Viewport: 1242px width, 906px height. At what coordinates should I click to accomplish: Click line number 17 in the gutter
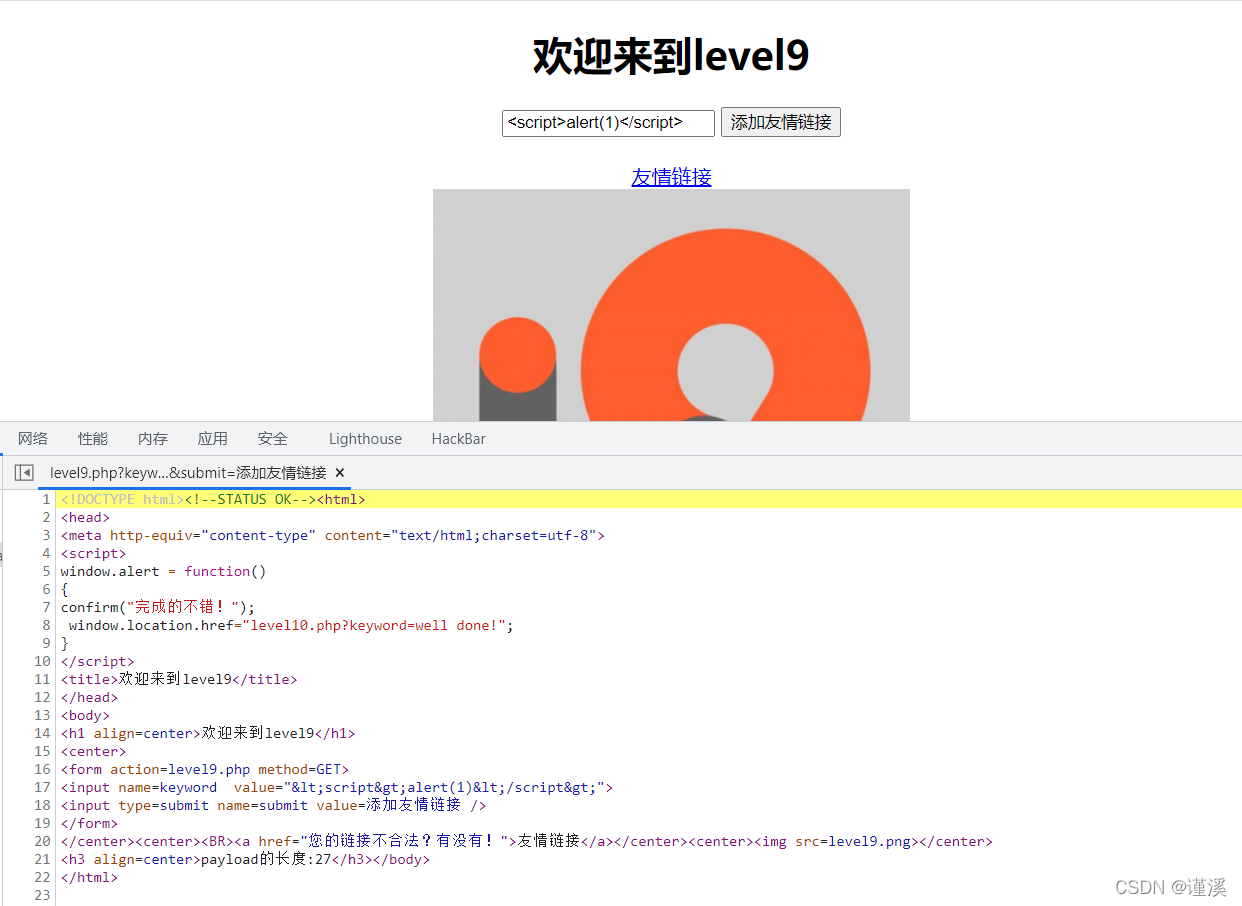pos(42,787)
